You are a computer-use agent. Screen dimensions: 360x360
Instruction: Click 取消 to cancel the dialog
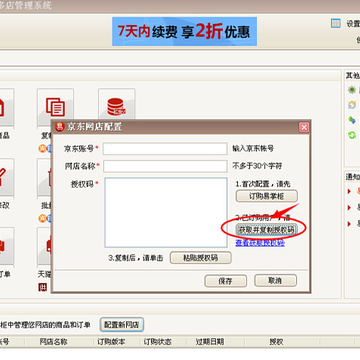(x=275, y=280)
